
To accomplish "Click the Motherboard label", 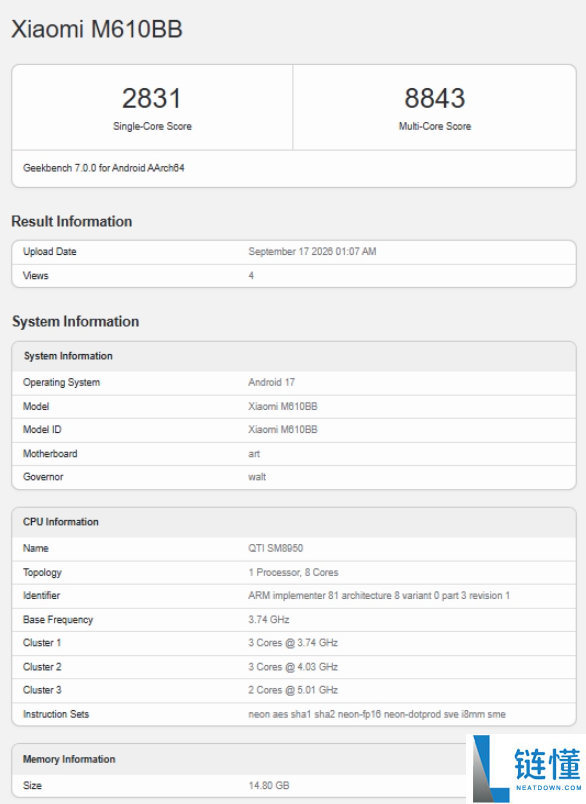I will [x=50, y=454].
